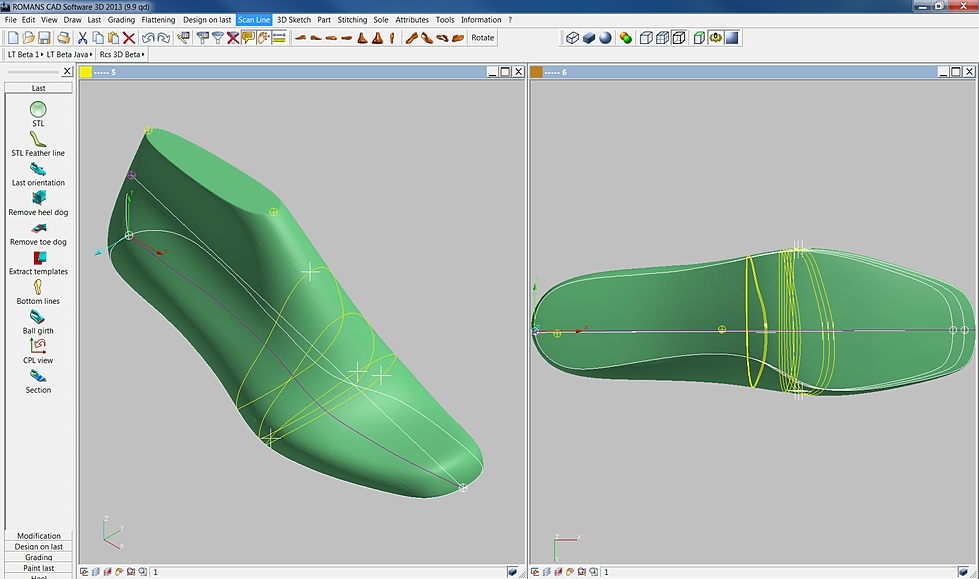Viewport: 979px width, 579px height.
Task: Click the layer number field below view 5
Action: 328,572
